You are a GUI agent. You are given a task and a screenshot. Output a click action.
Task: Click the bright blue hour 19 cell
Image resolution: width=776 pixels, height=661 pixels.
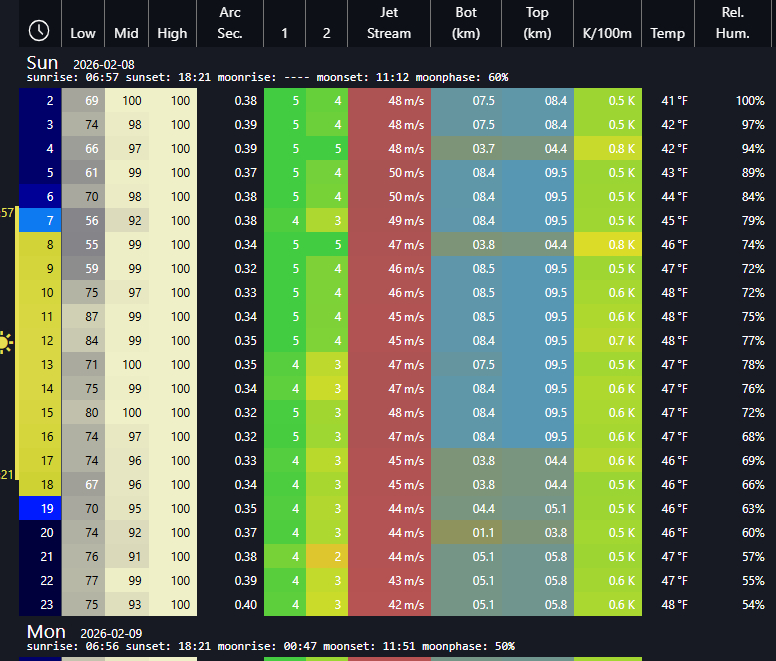point(40,508)
